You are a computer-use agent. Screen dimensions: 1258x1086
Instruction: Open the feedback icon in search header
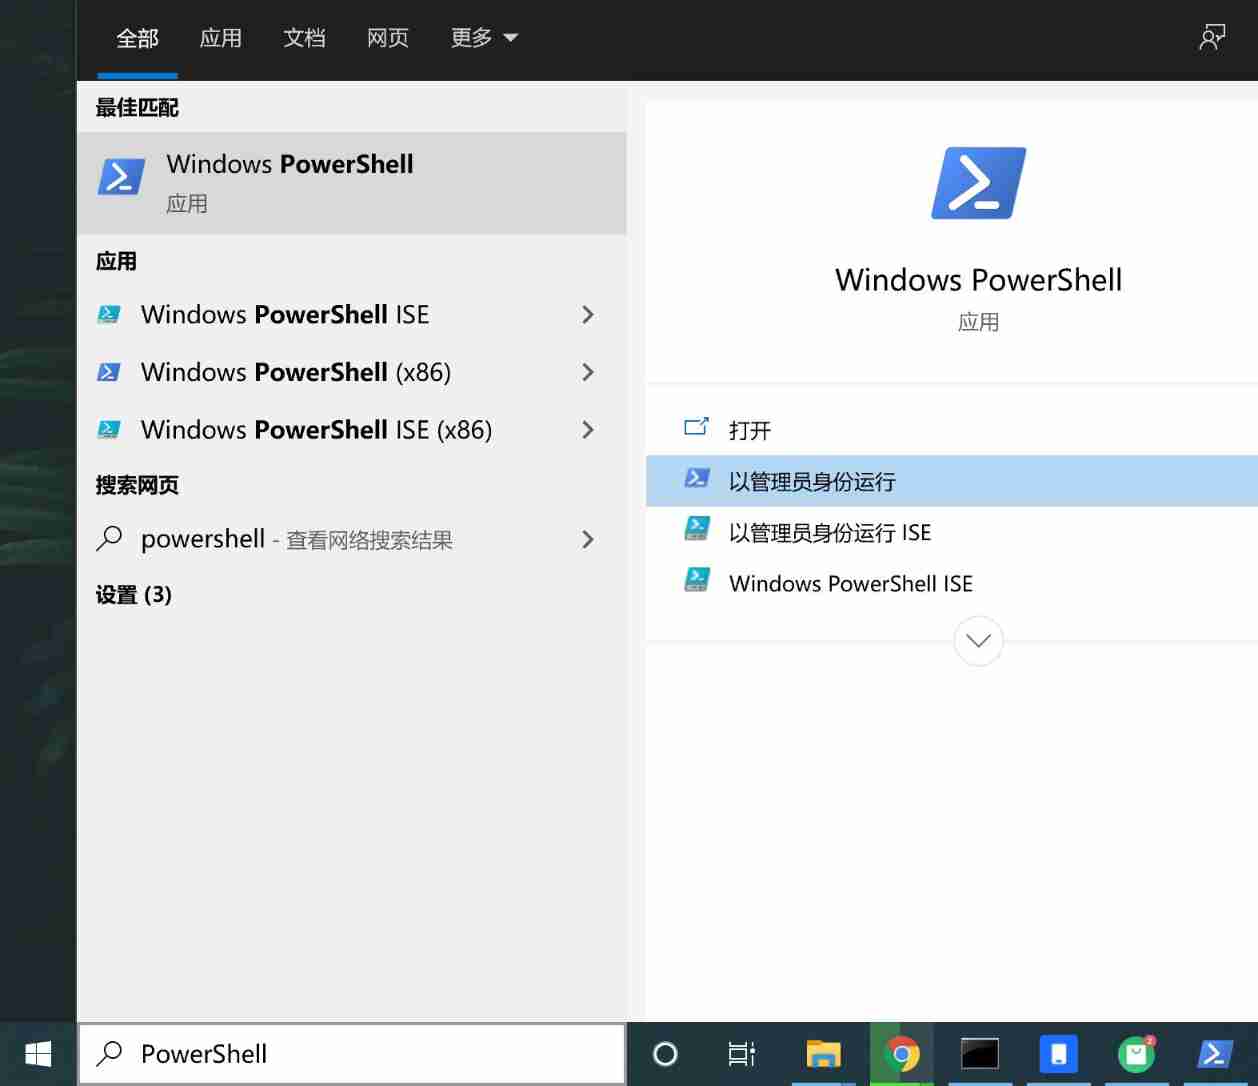coord(1212,38)
